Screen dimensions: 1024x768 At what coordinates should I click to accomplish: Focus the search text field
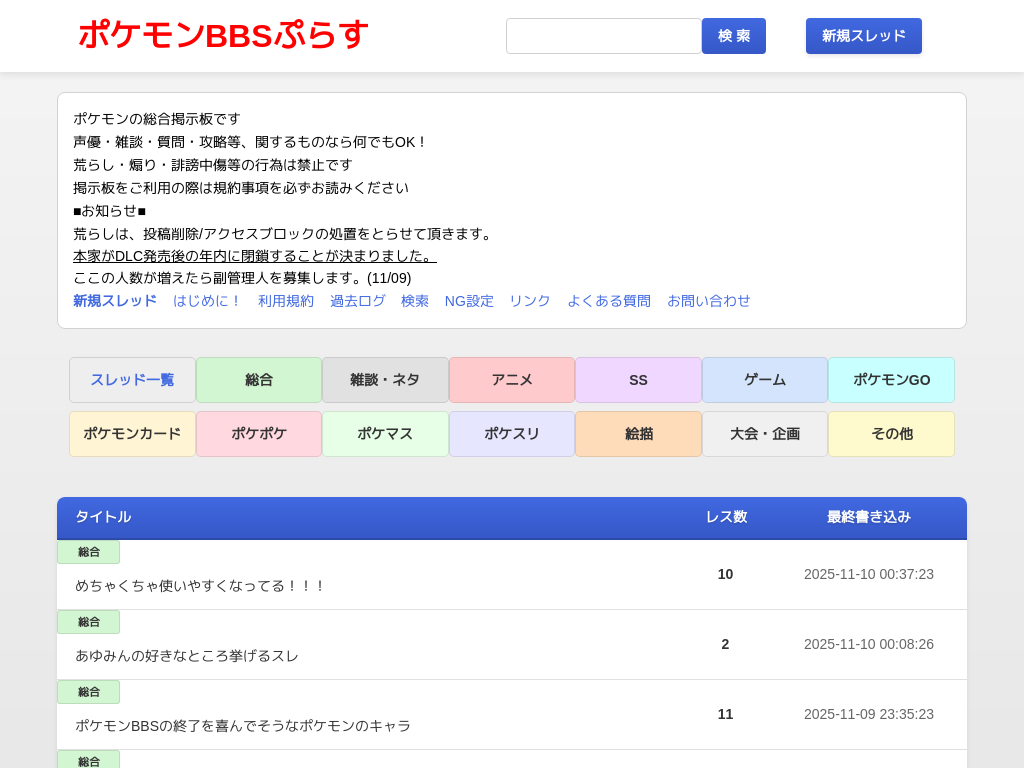coord(603,36)
